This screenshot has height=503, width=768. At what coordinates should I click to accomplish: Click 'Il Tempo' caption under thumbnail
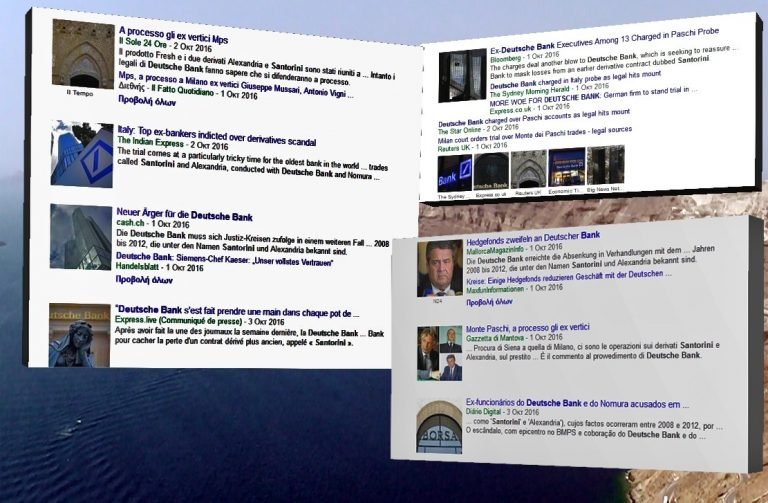[x=80, y=93]
